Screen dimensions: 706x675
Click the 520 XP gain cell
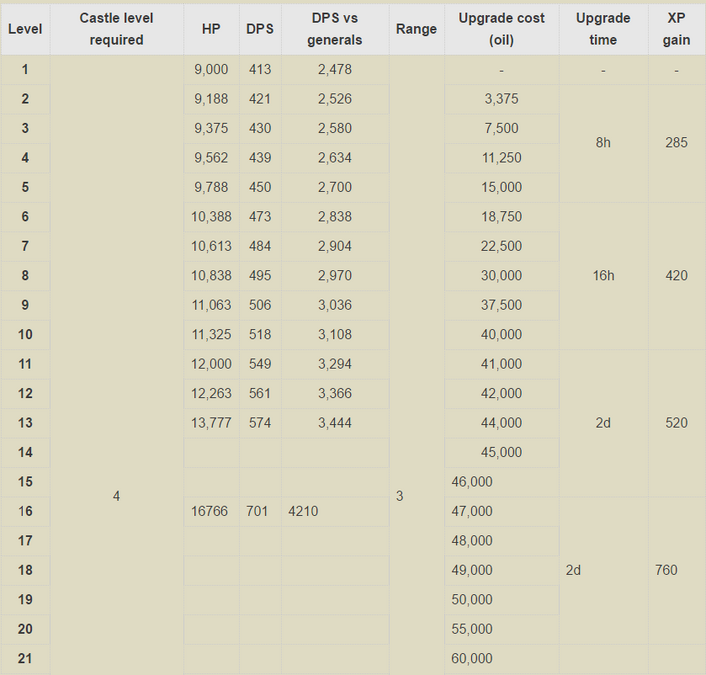676,423
